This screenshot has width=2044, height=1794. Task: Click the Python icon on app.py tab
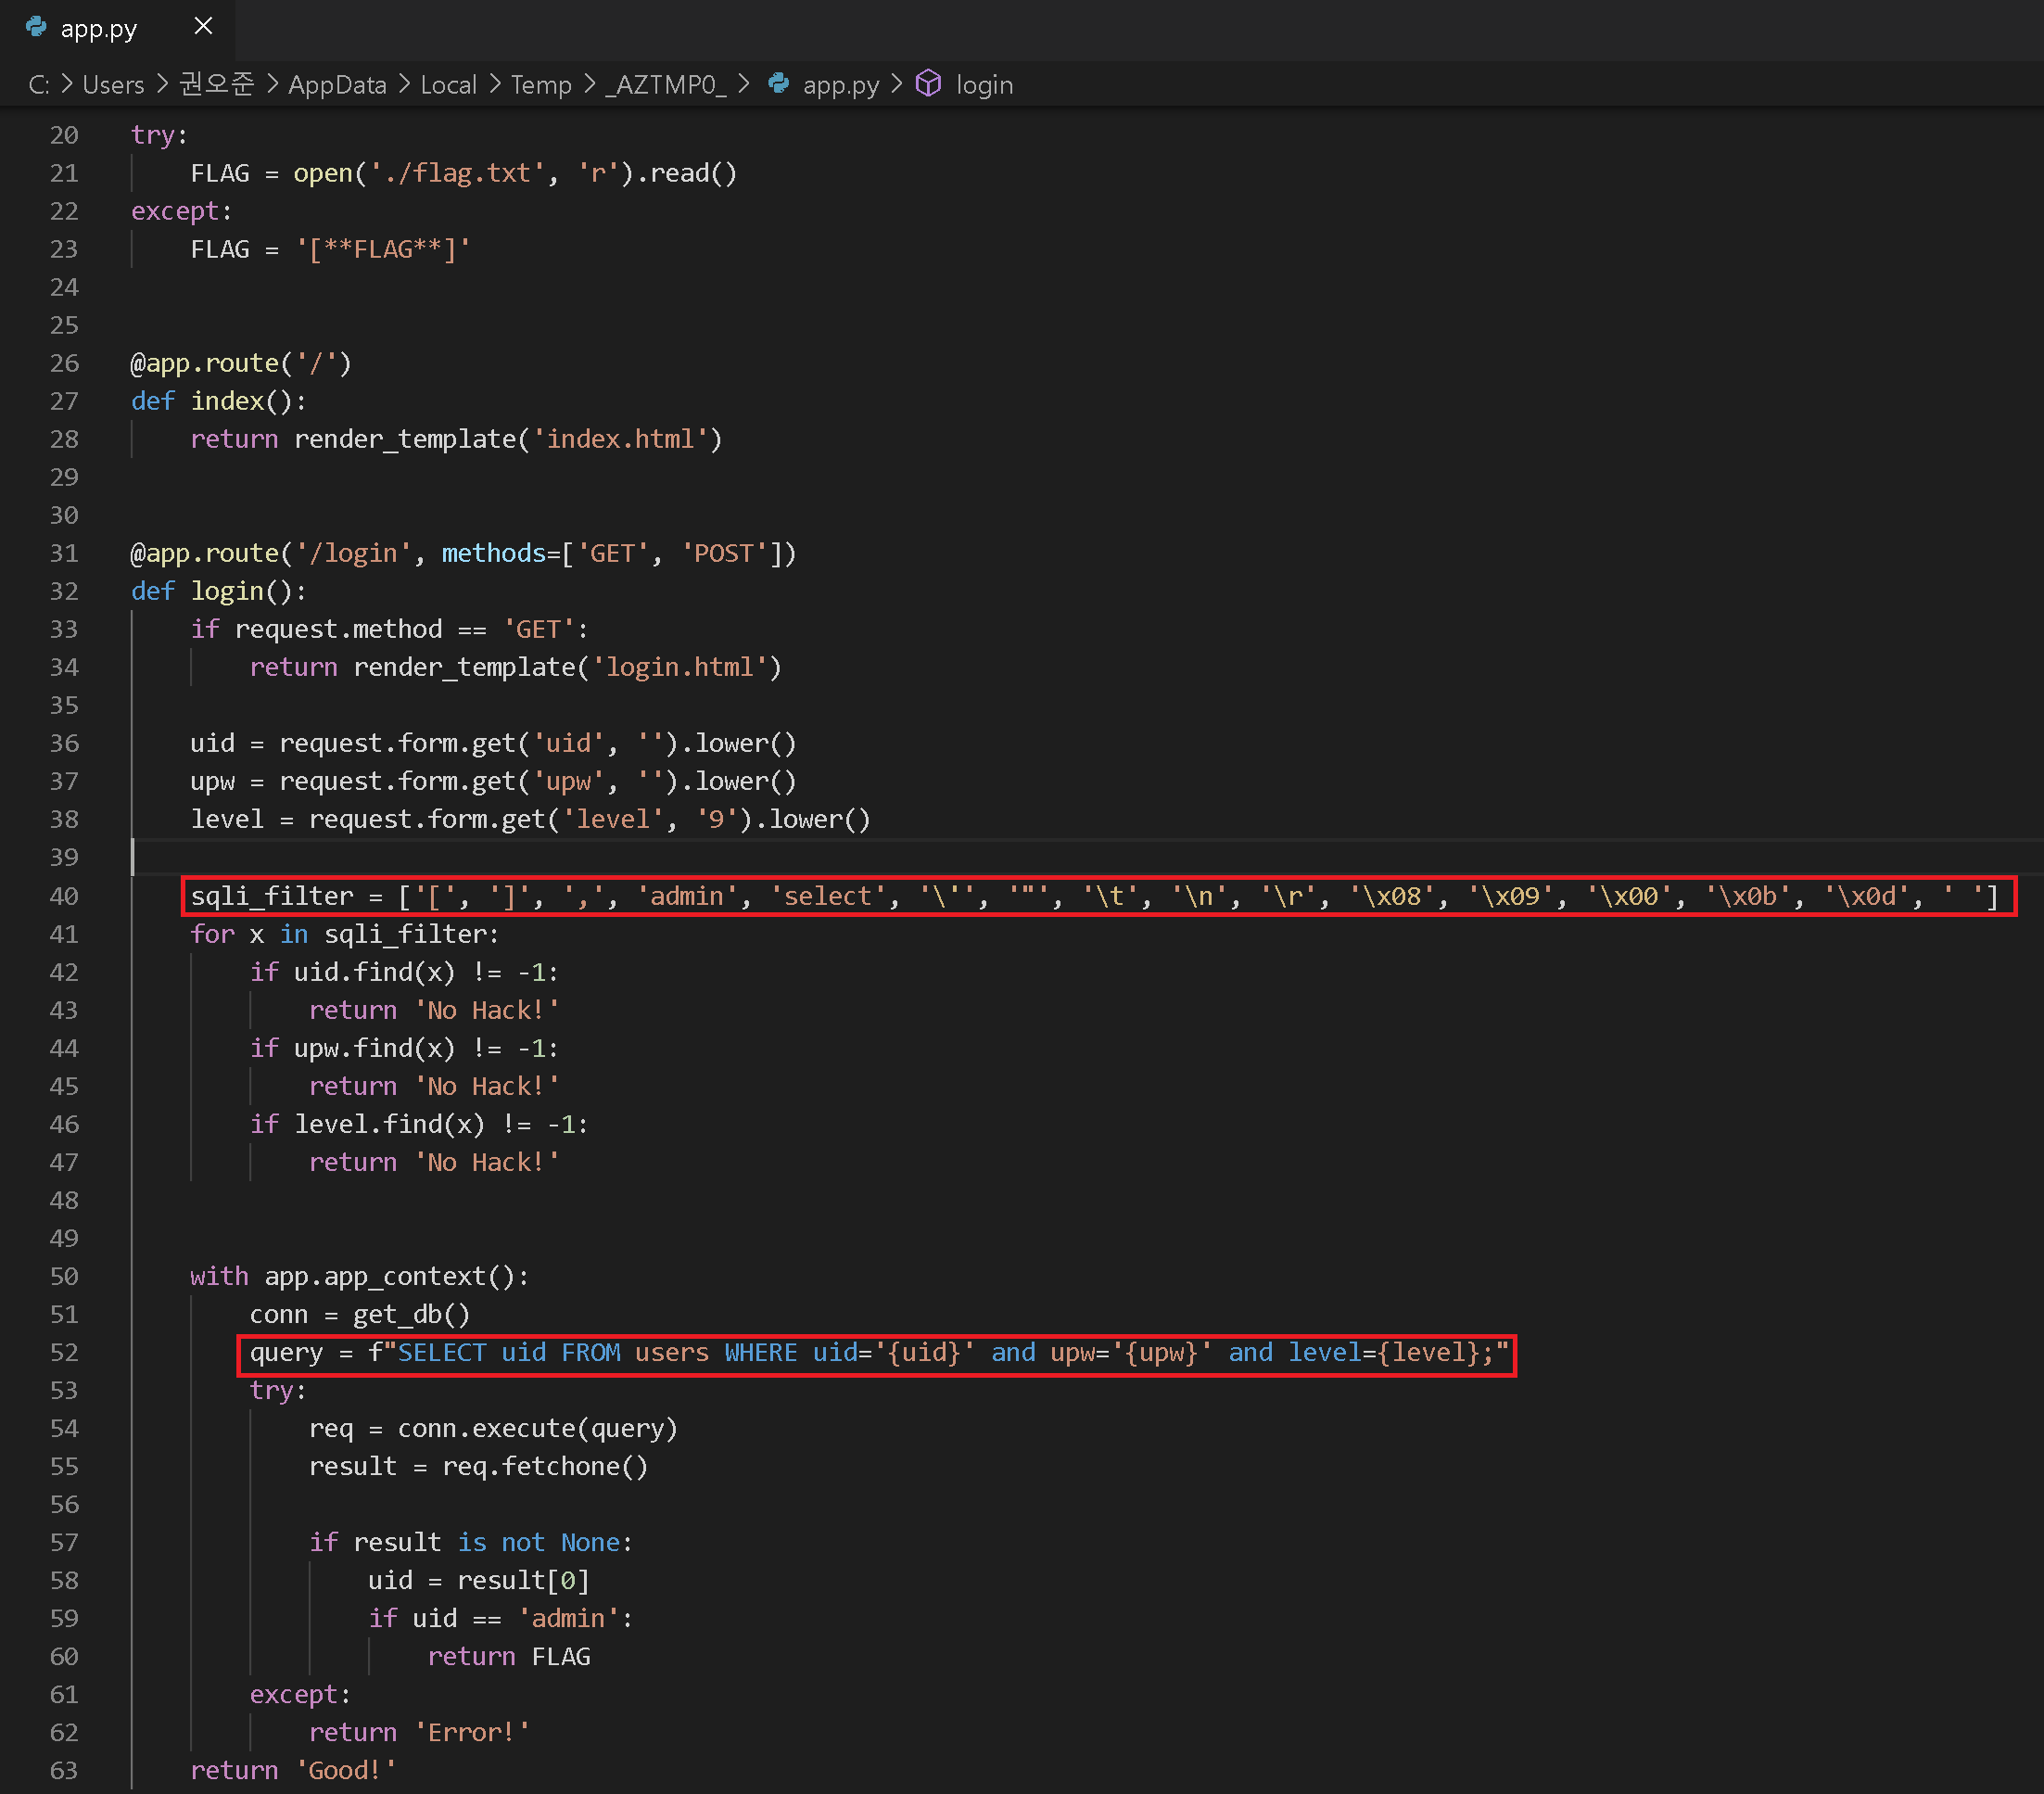point(36,27)
